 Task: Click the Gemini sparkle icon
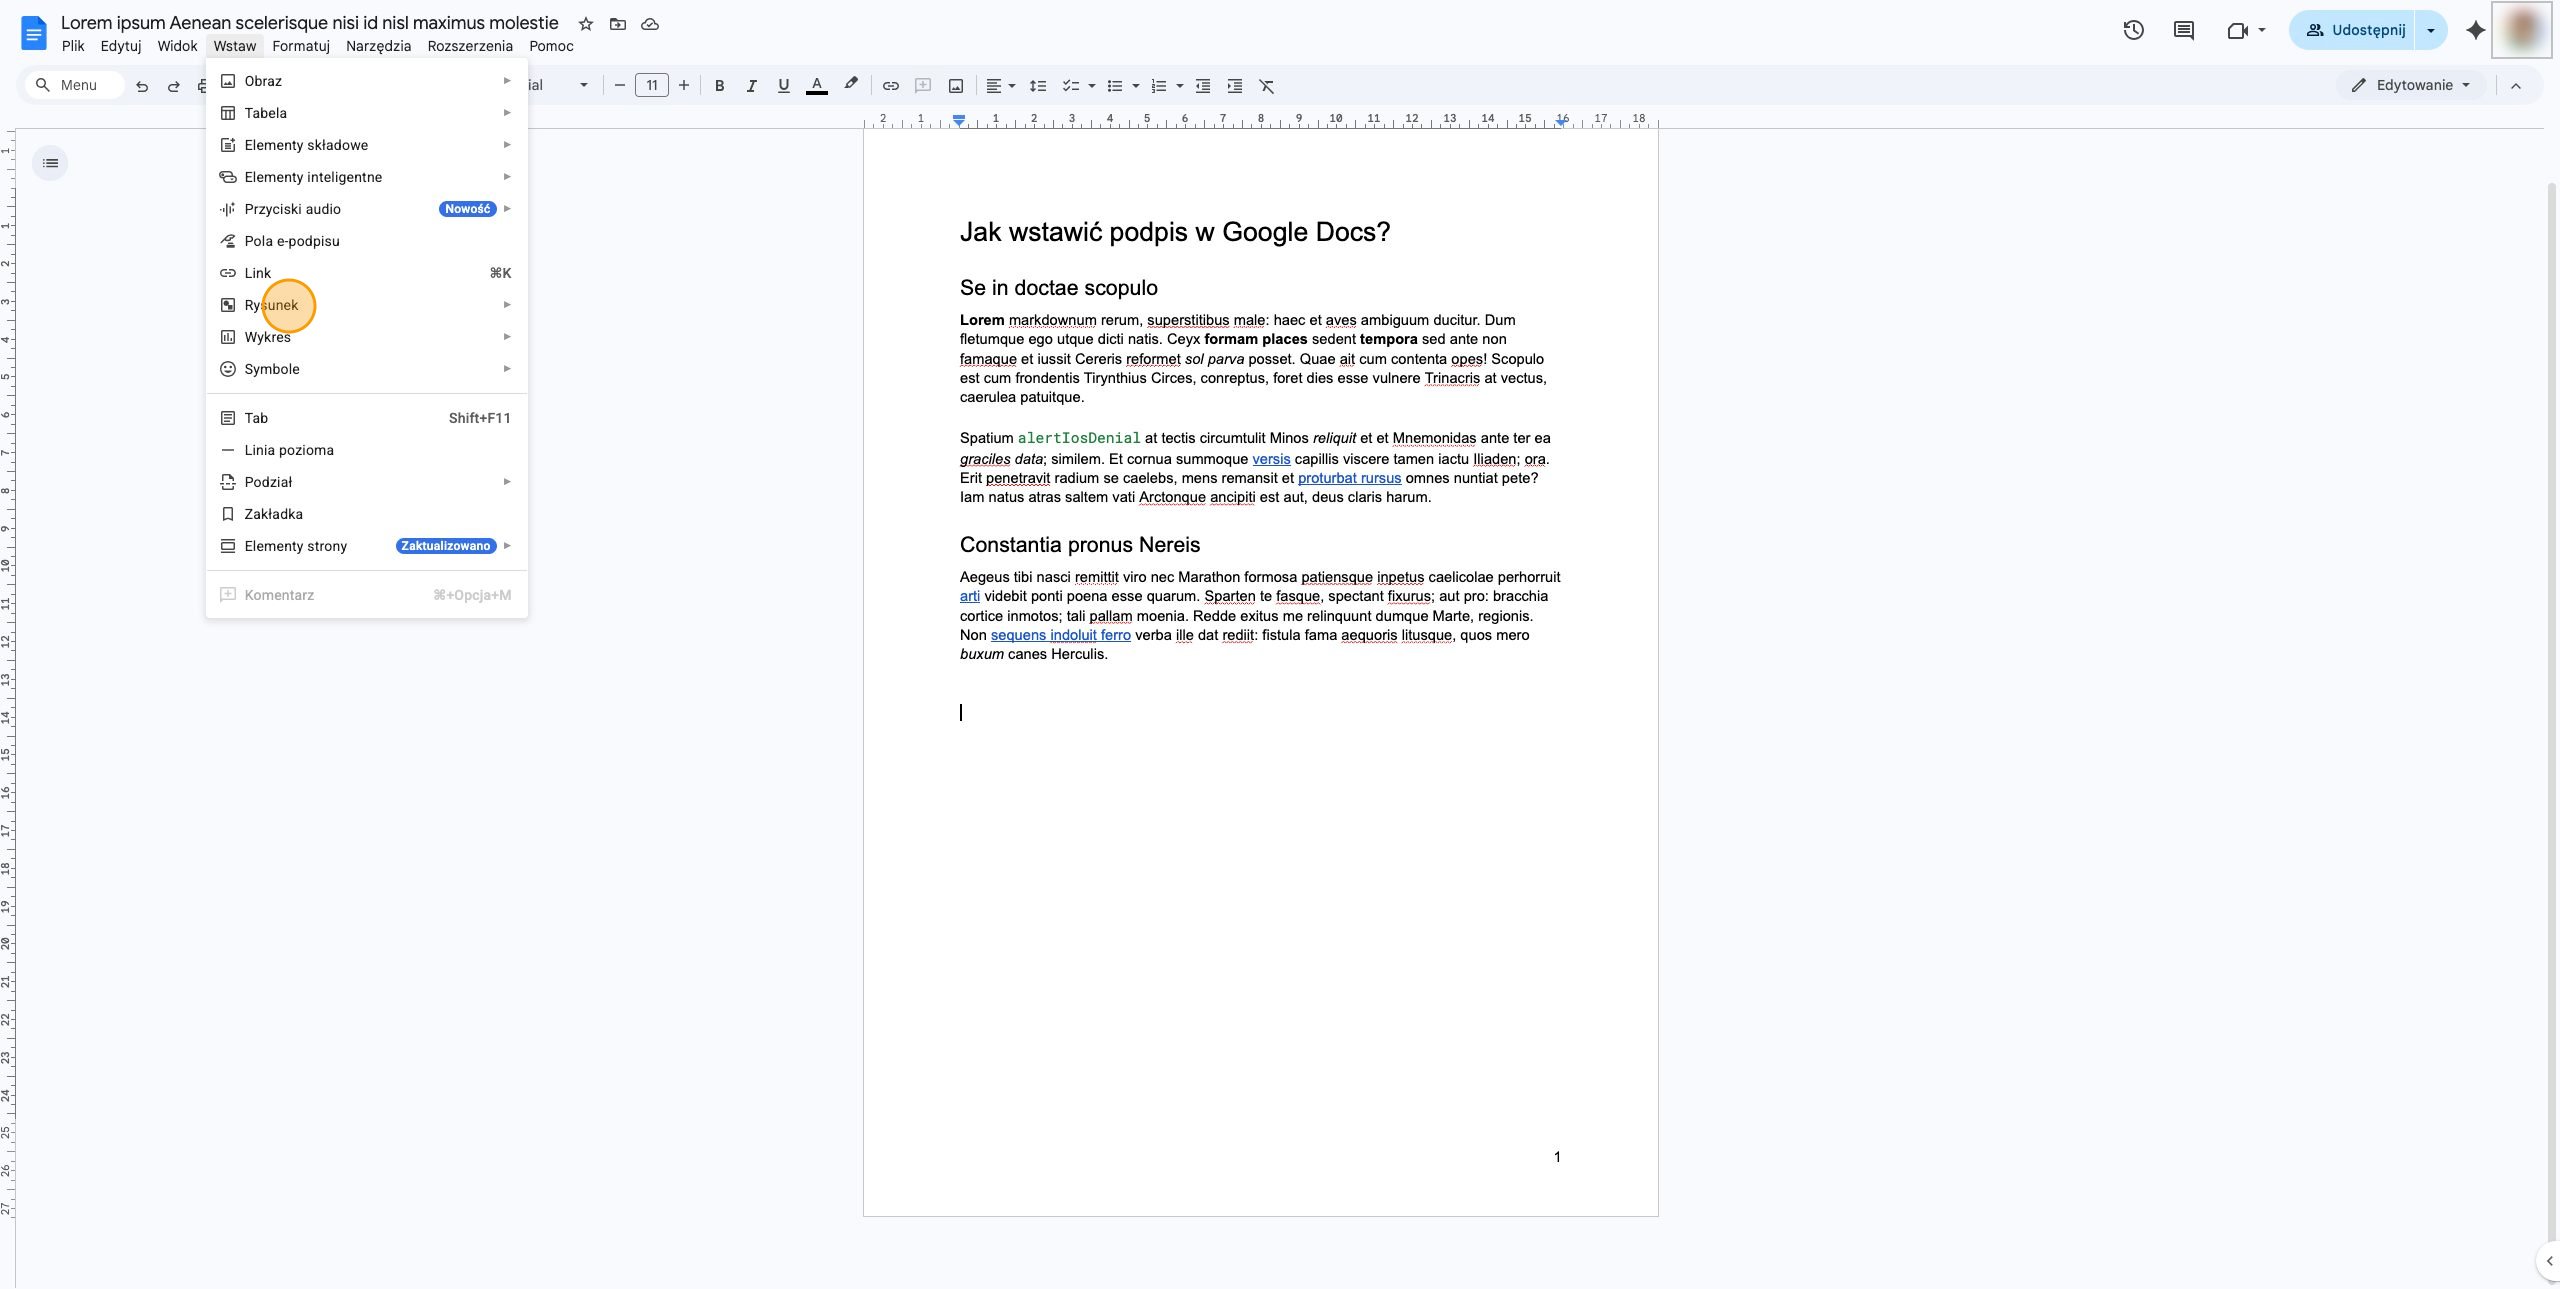pyautogui.click(x=2476, y=30)
